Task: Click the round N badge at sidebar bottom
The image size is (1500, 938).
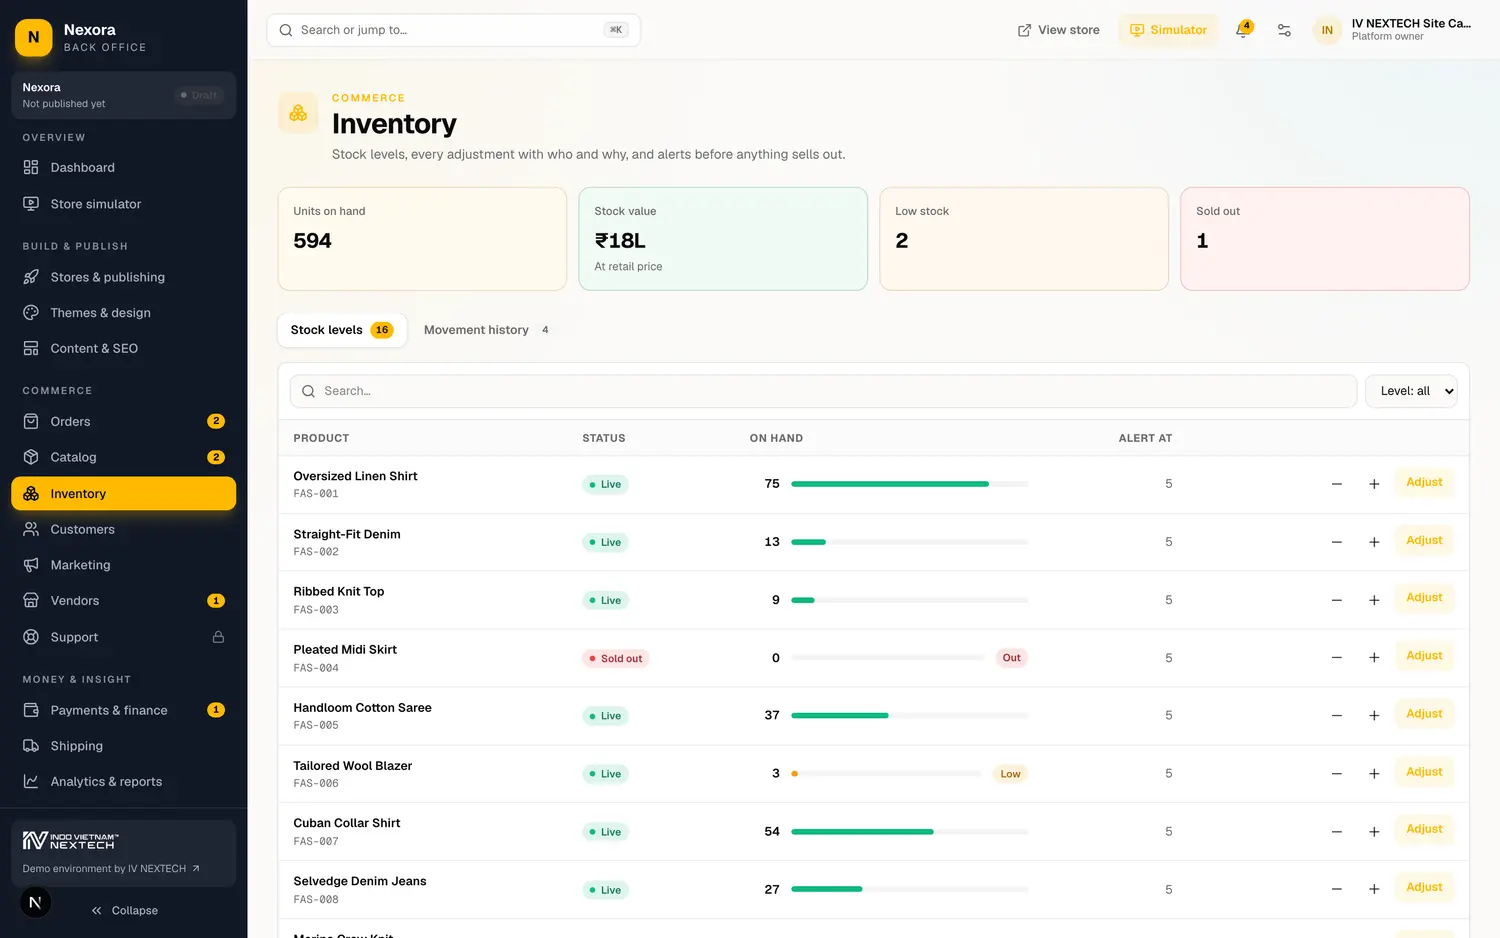Action: coord(35,903)
